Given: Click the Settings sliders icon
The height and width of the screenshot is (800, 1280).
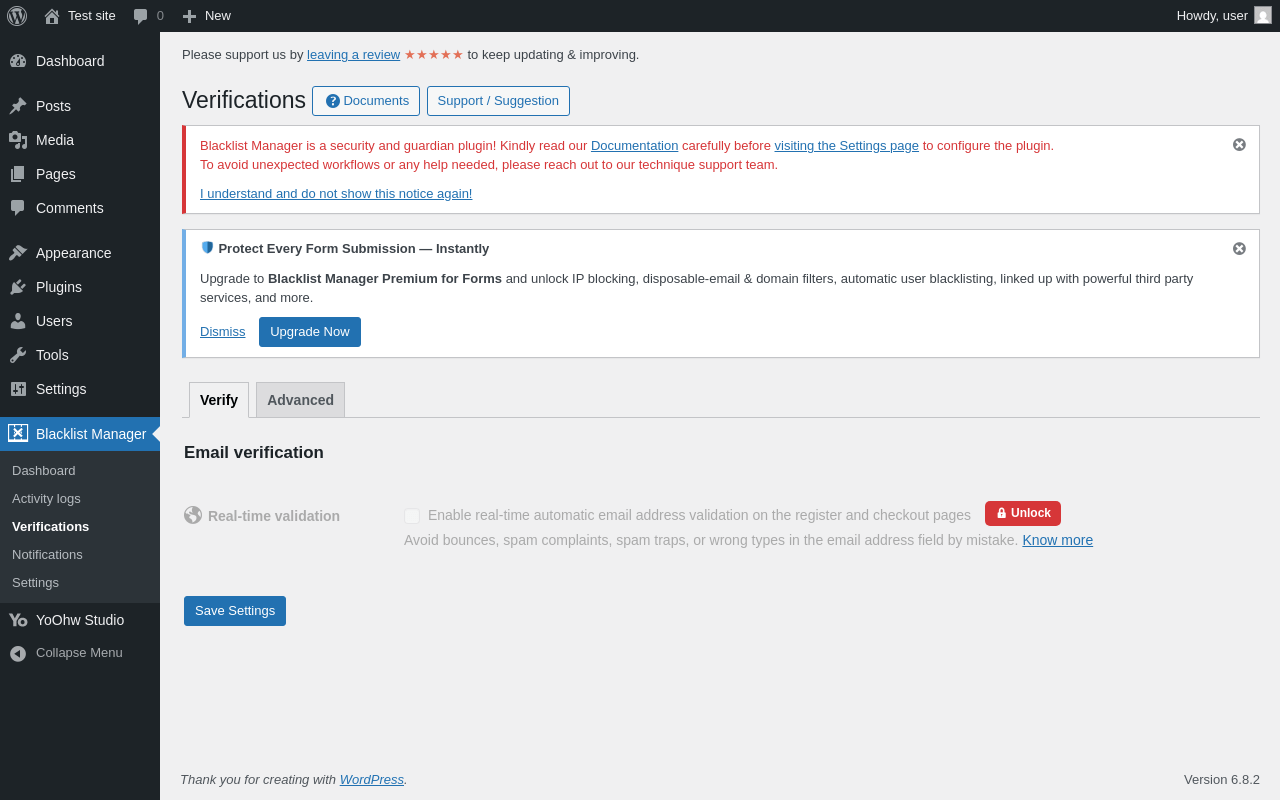Looking at the screenshot, I should pos(18,389).
